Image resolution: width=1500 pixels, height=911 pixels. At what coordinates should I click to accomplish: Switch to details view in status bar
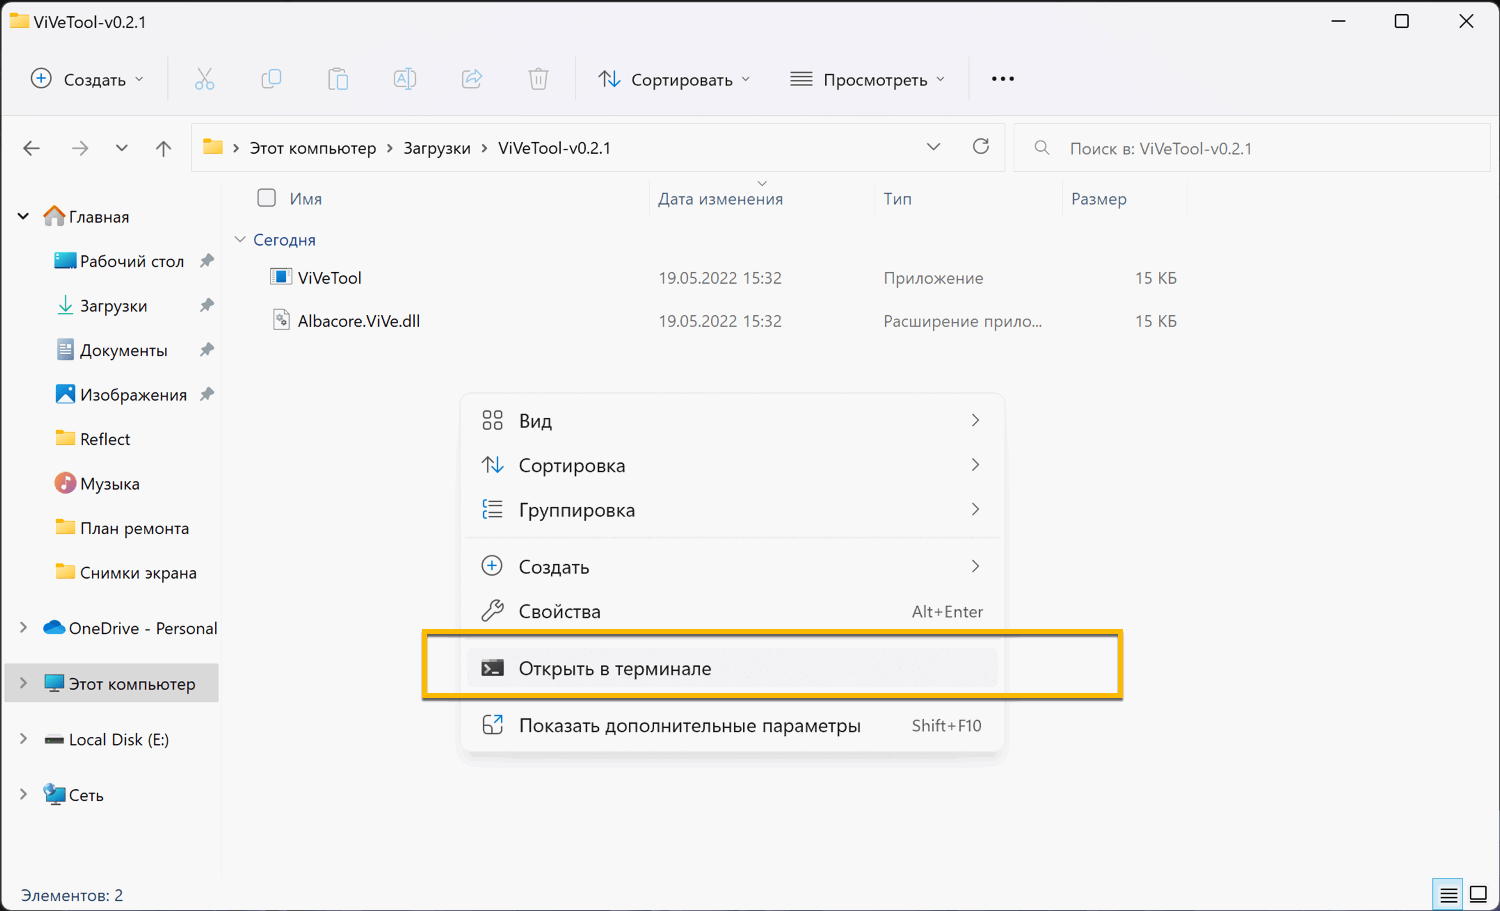1448,894
